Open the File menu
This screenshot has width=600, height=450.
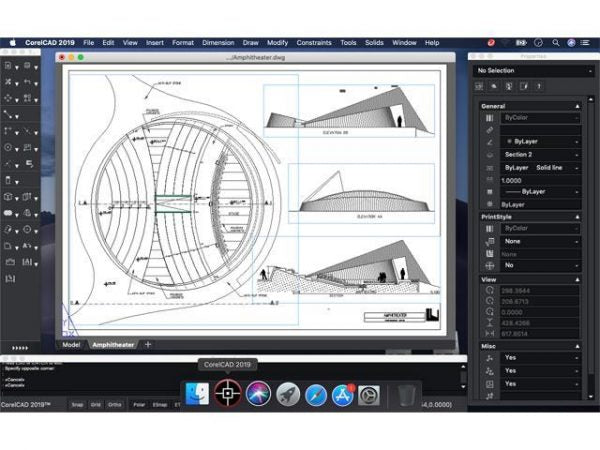(x=88, y=43)
